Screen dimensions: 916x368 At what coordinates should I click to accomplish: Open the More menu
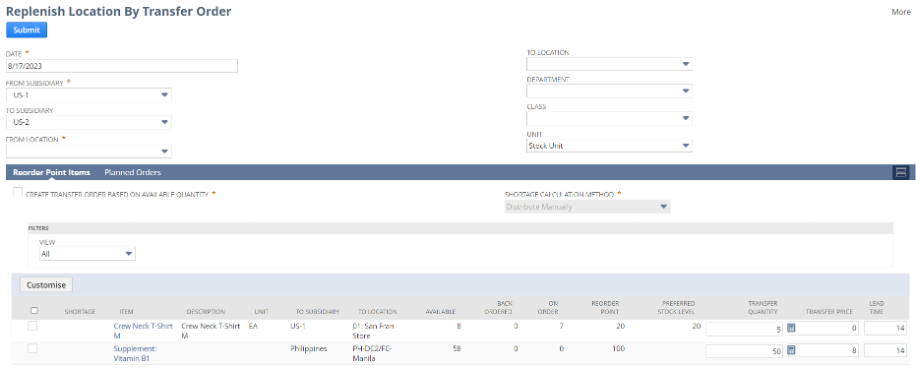pos(900,12)
